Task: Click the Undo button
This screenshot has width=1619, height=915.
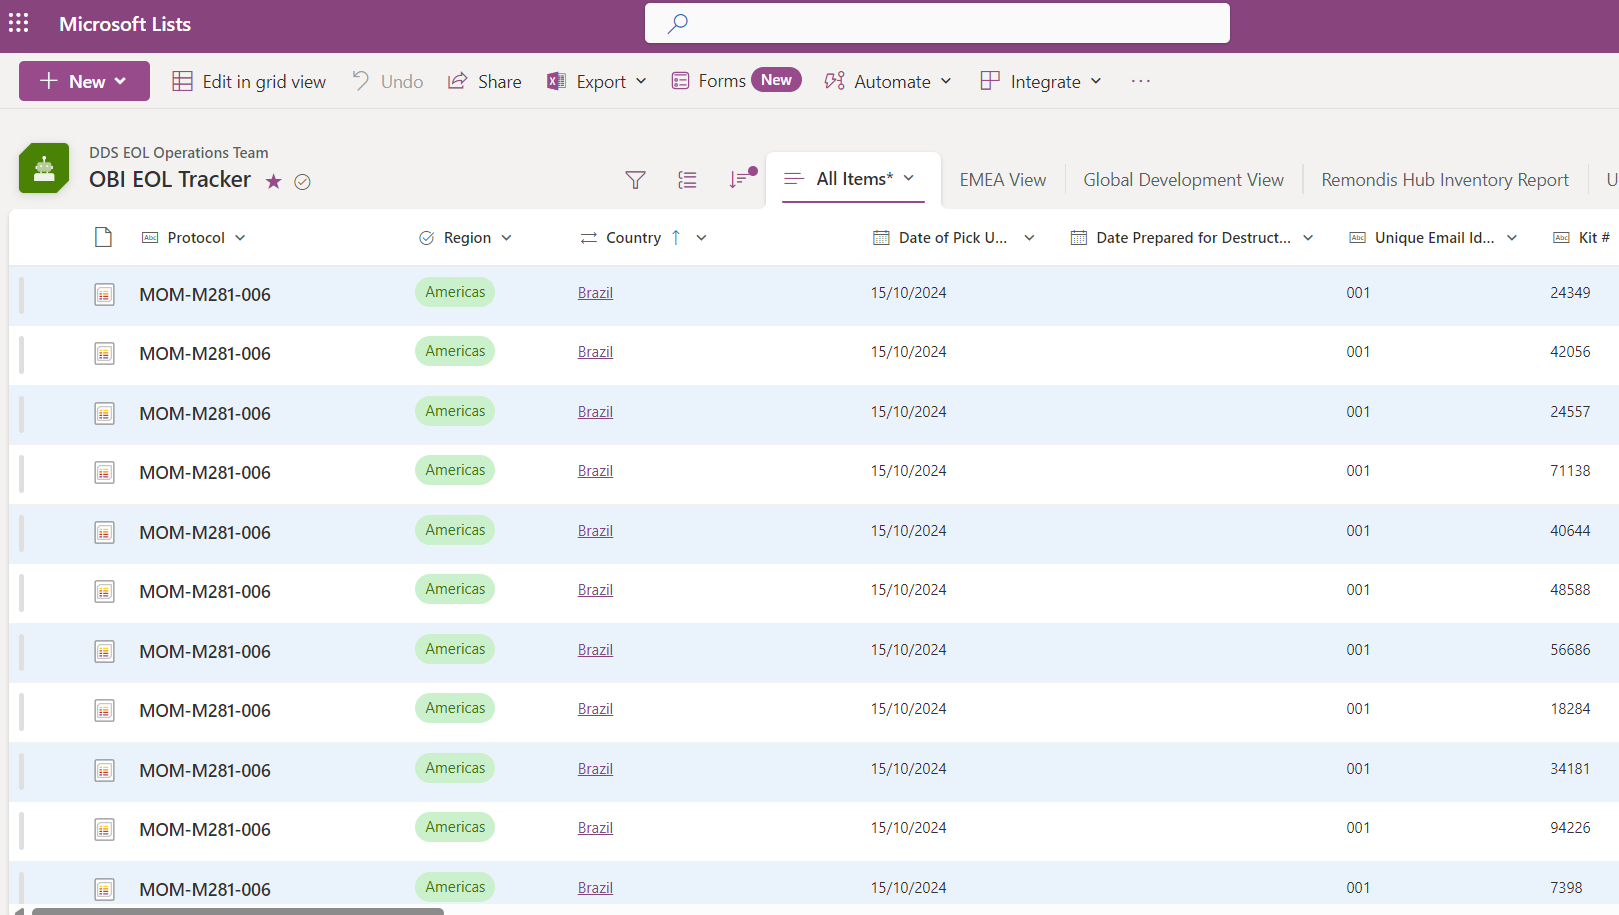Action: tap(388, 81)
